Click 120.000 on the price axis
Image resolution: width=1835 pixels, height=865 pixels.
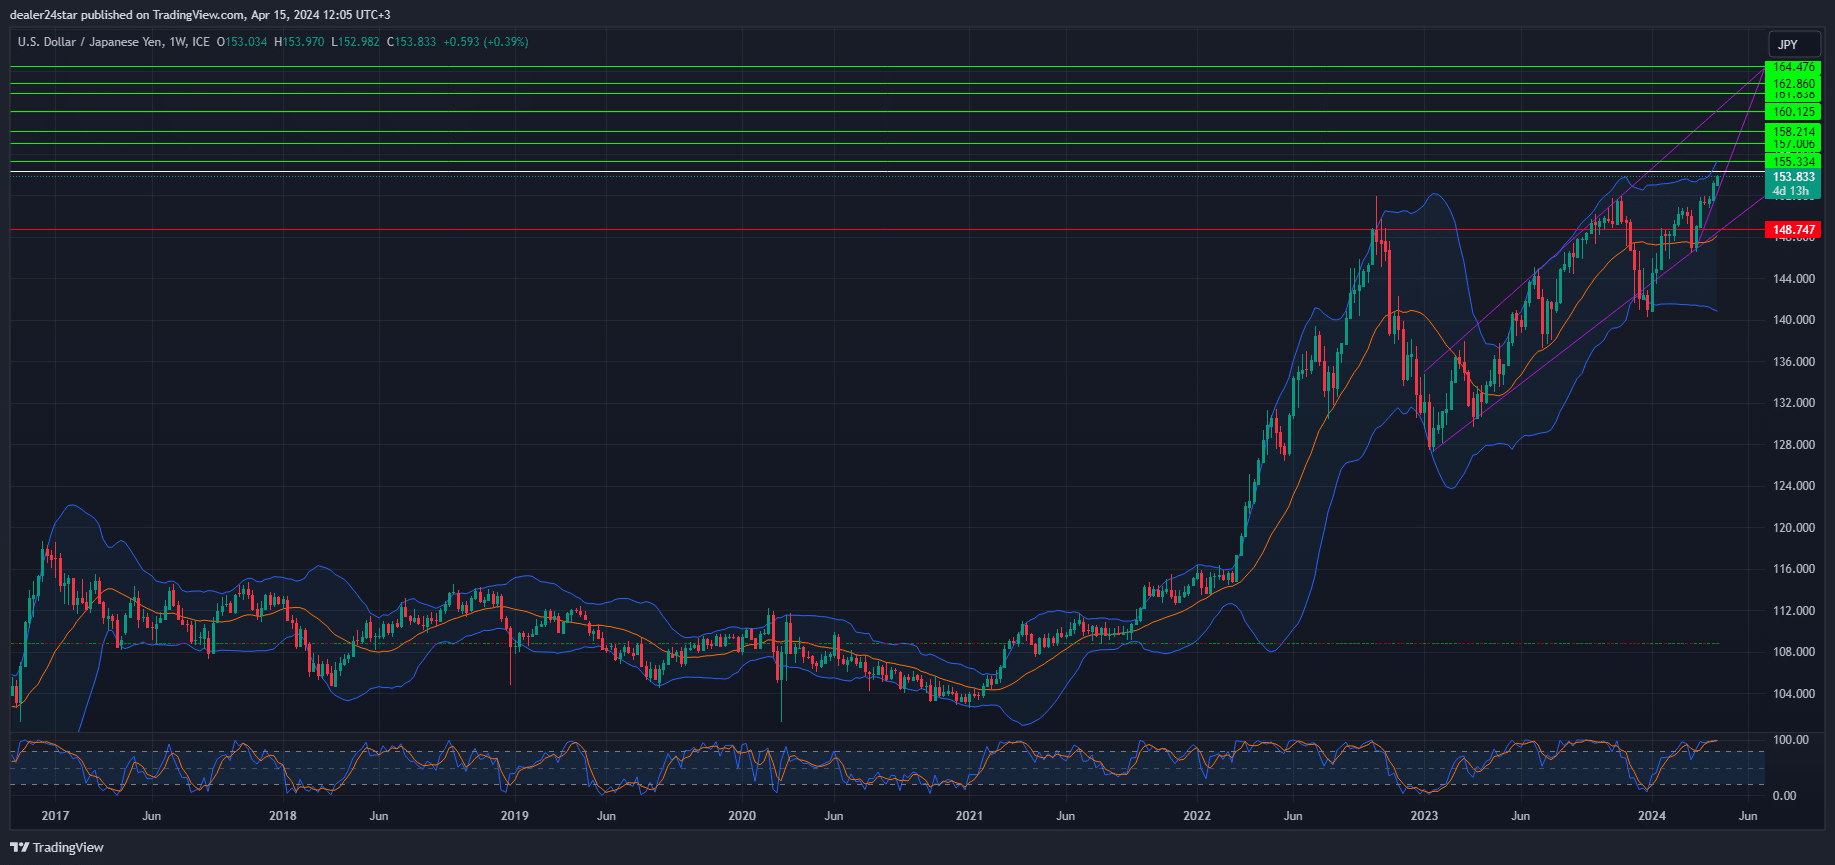tap(1794, 528)
